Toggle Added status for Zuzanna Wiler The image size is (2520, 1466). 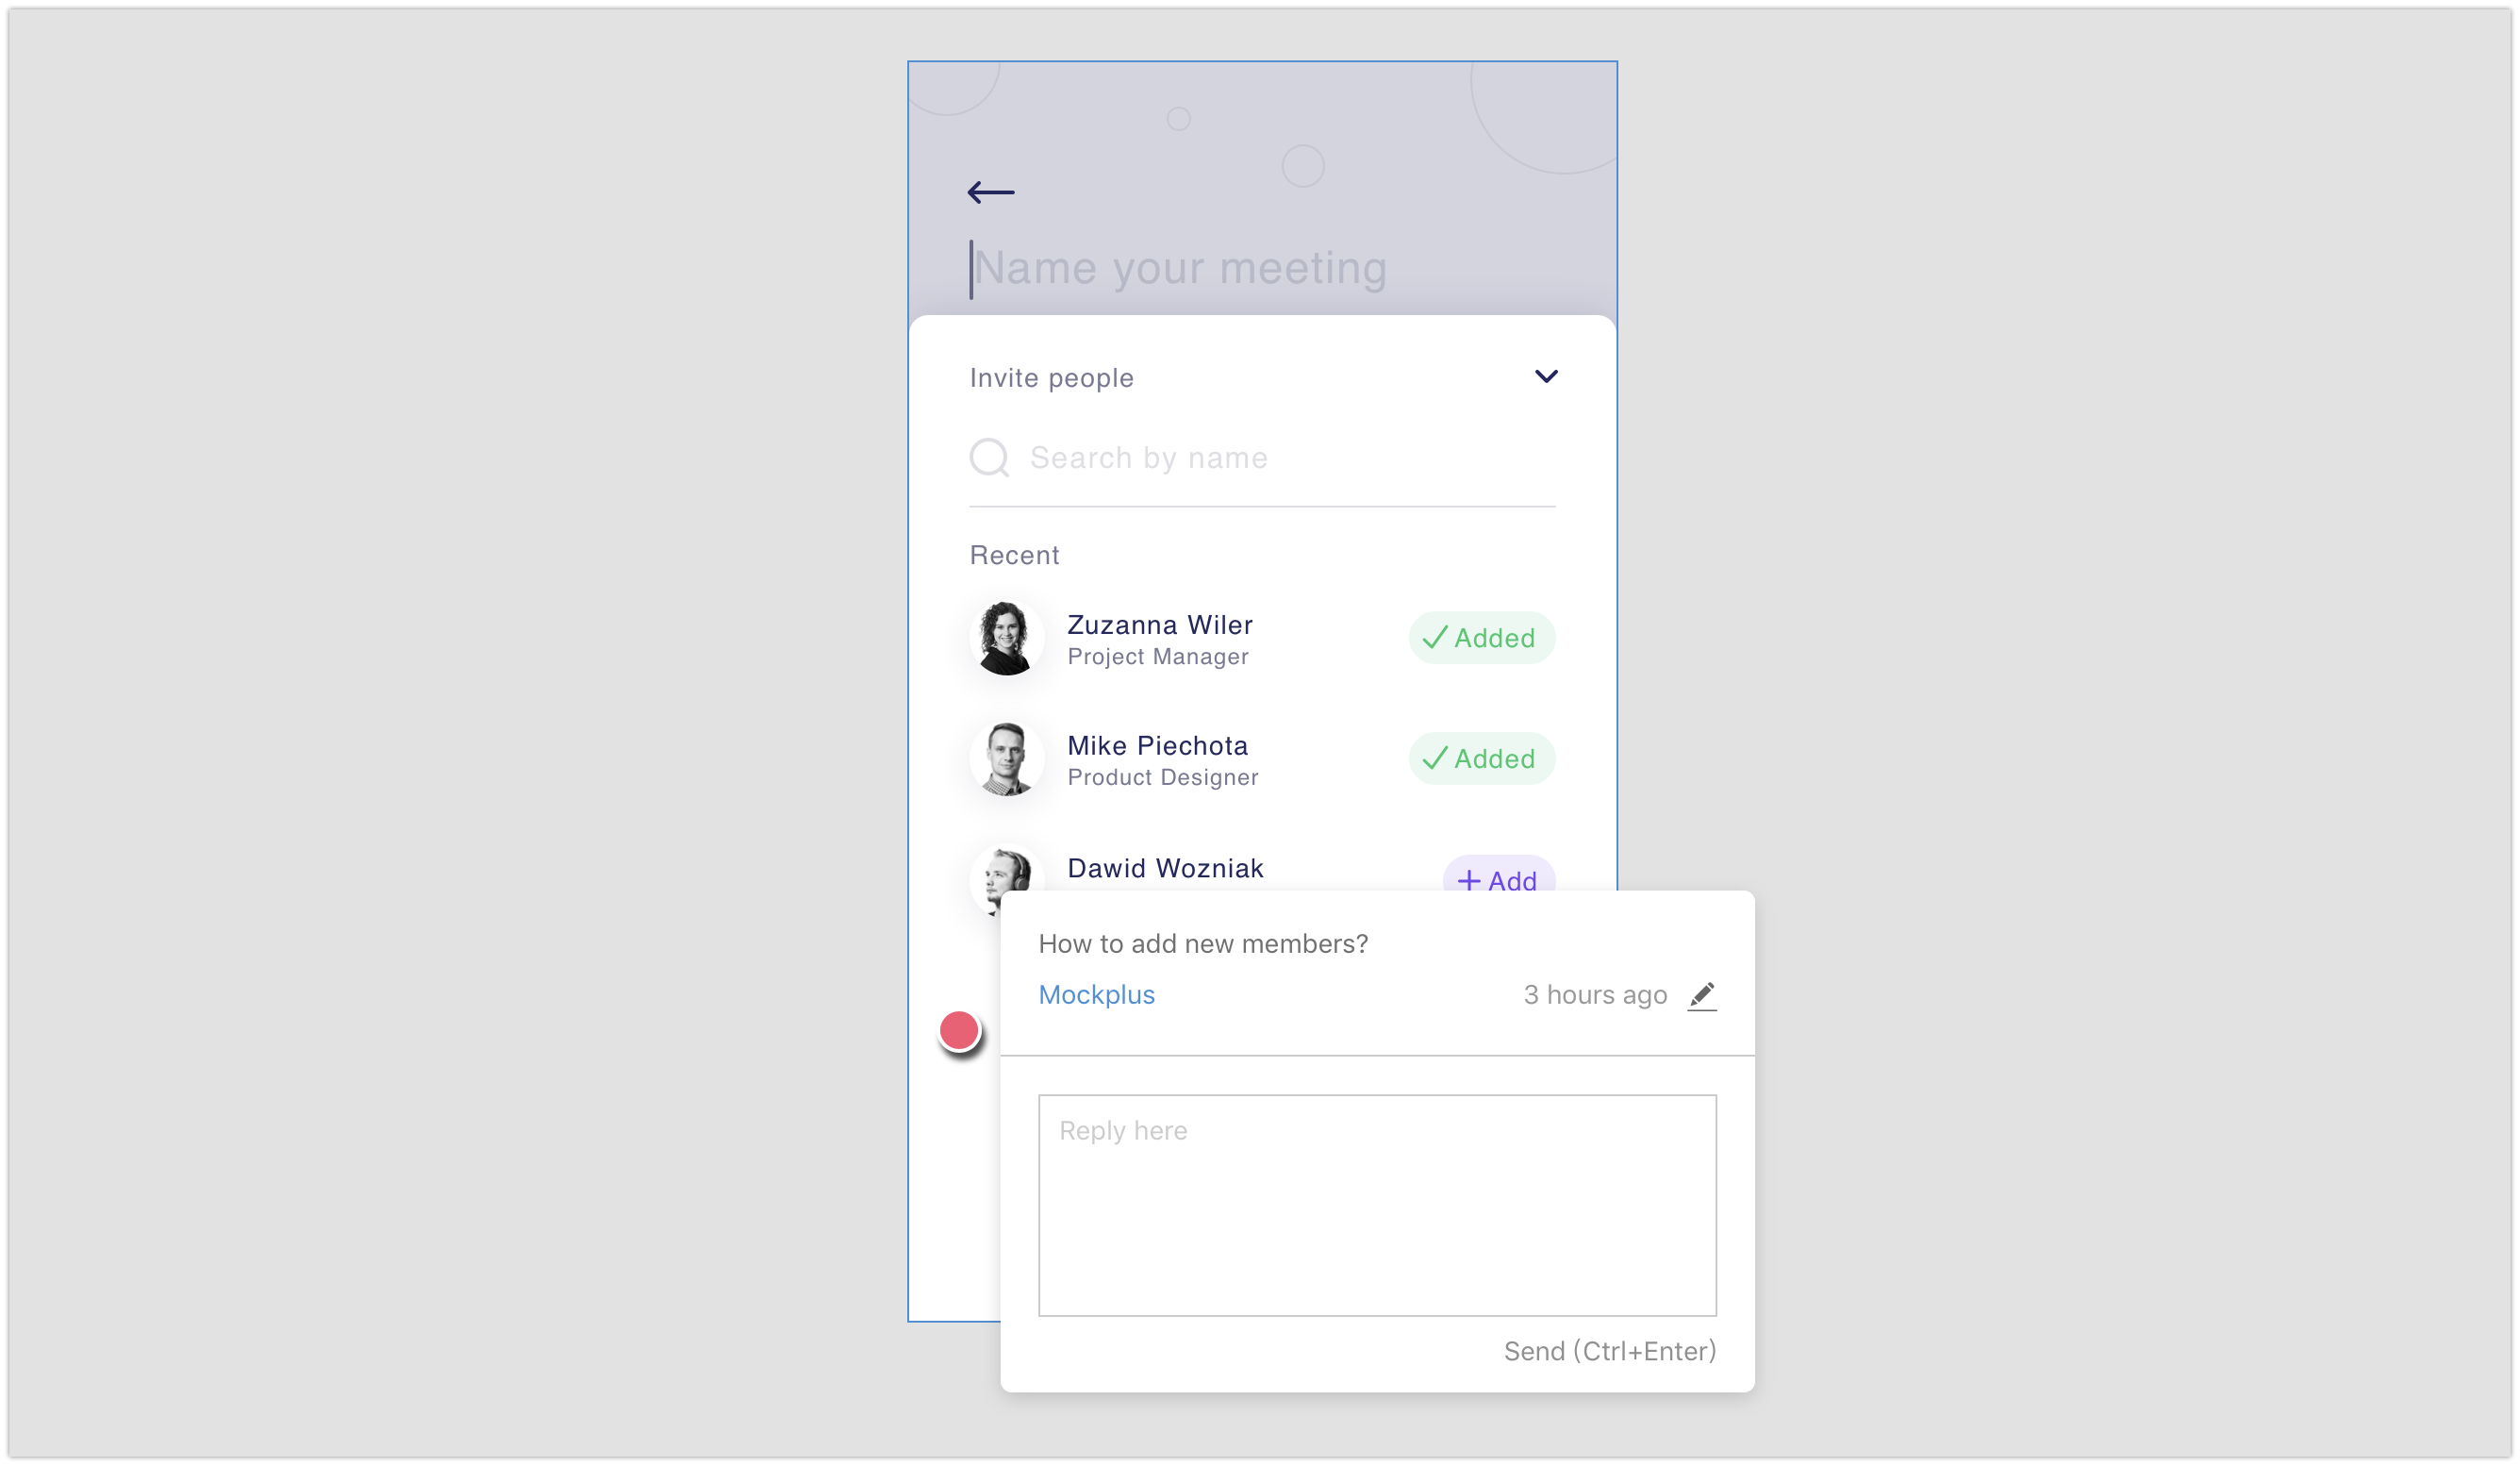pos(1479,637)
